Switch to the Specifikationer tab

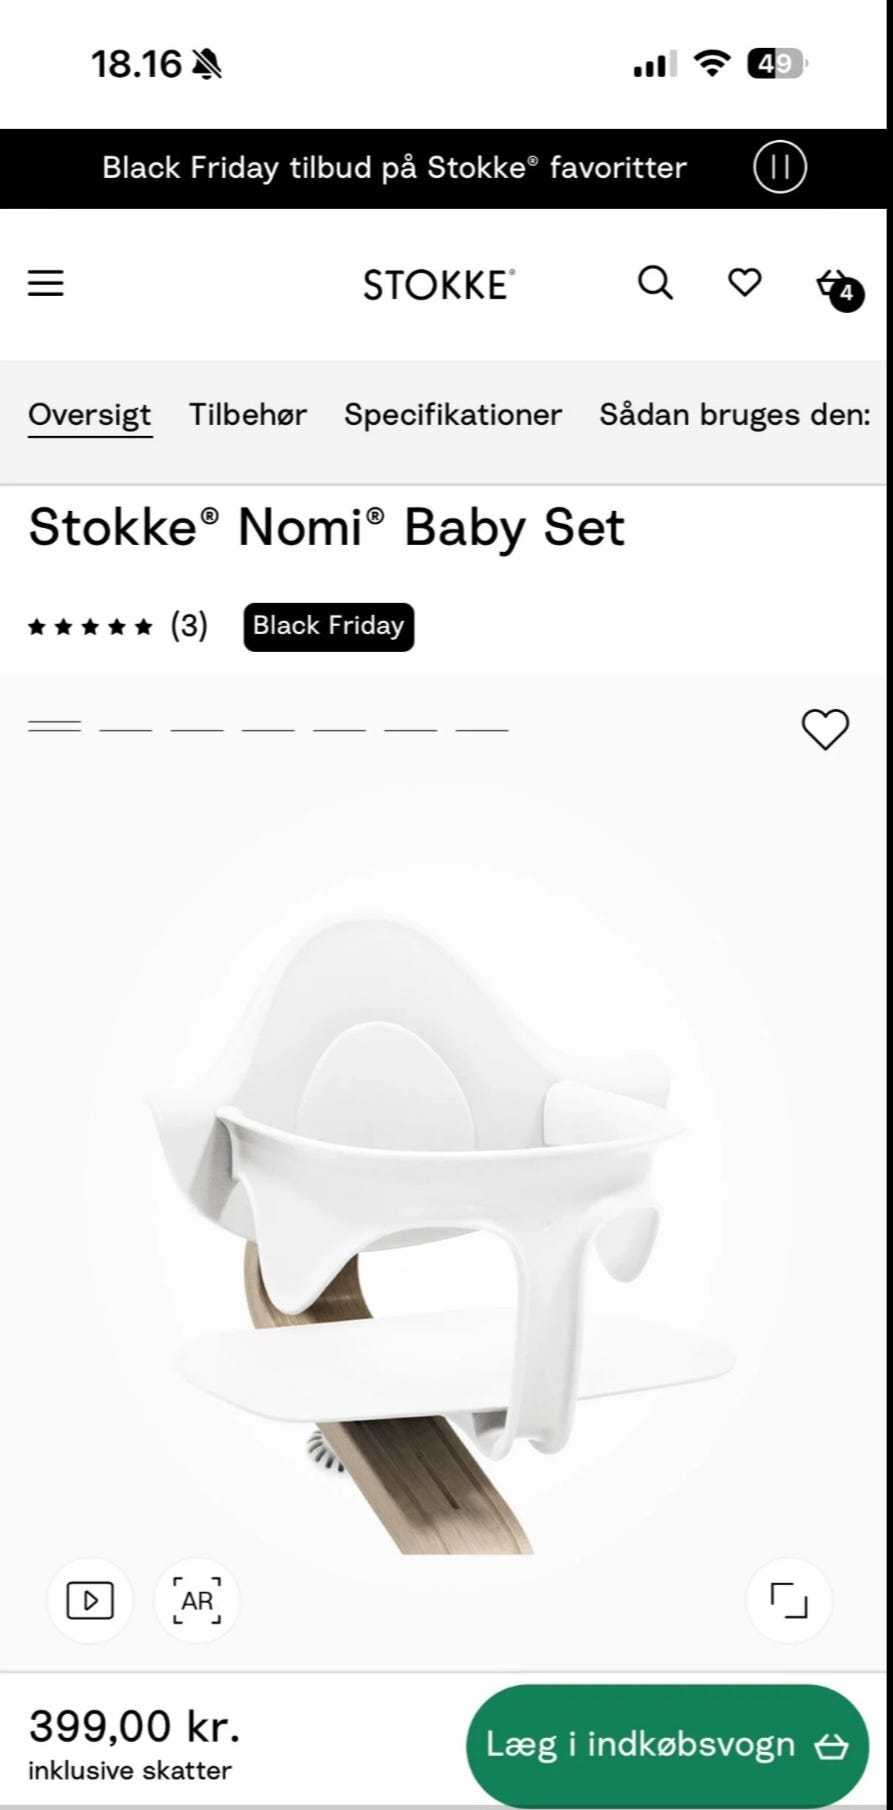click(453, 415)
